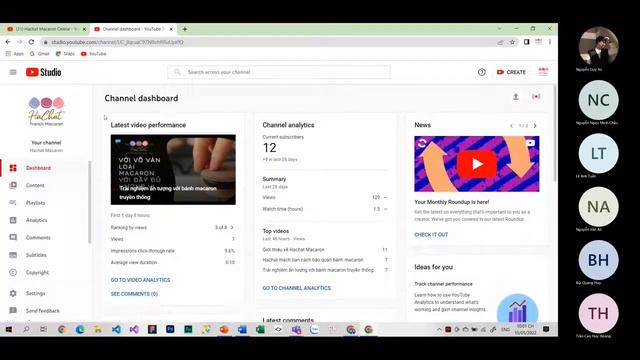The image size is (640, 360).
Task: Open Photoshop from the taskbar
Action: [x=170, y=329]
